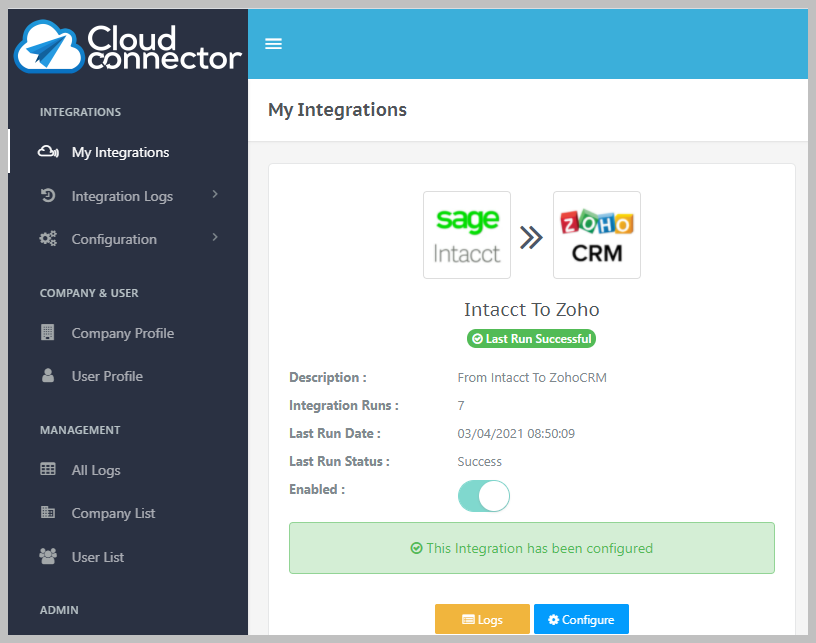Click the Configuration gears icon
Viewport: 816px width, 643px height.
[x=48, y=239]
